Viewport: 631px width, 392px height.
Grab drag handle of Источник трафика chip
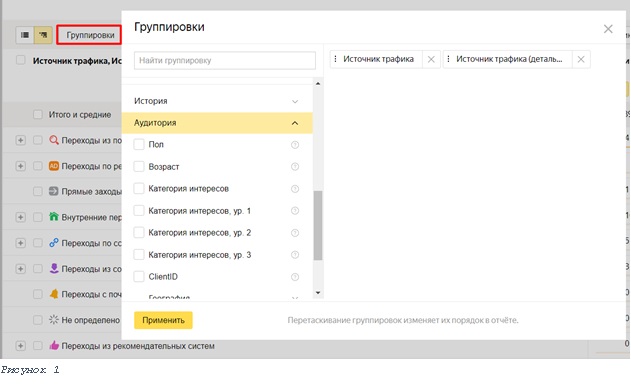(x=335, y=59)
